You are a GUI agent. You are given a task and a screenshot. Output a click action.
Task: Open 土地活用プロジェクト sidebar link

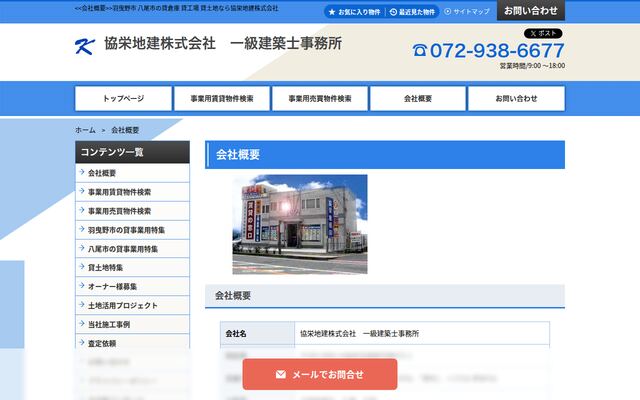point(132,305)
